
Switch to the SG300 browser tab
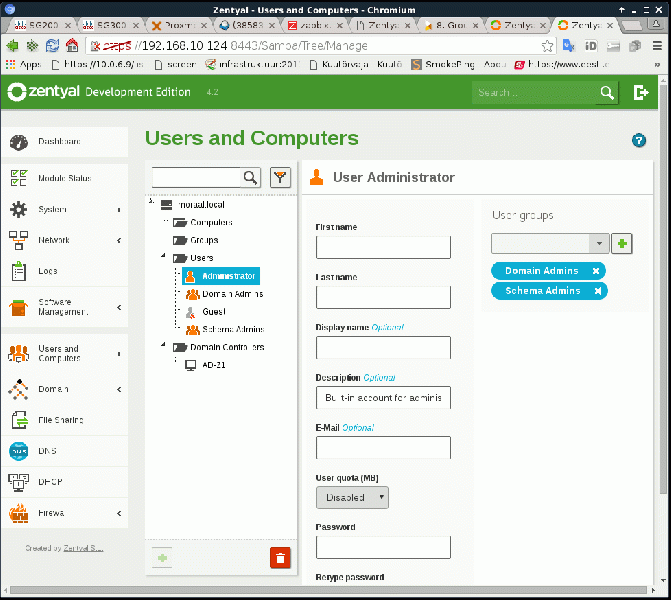pos(111,26)
